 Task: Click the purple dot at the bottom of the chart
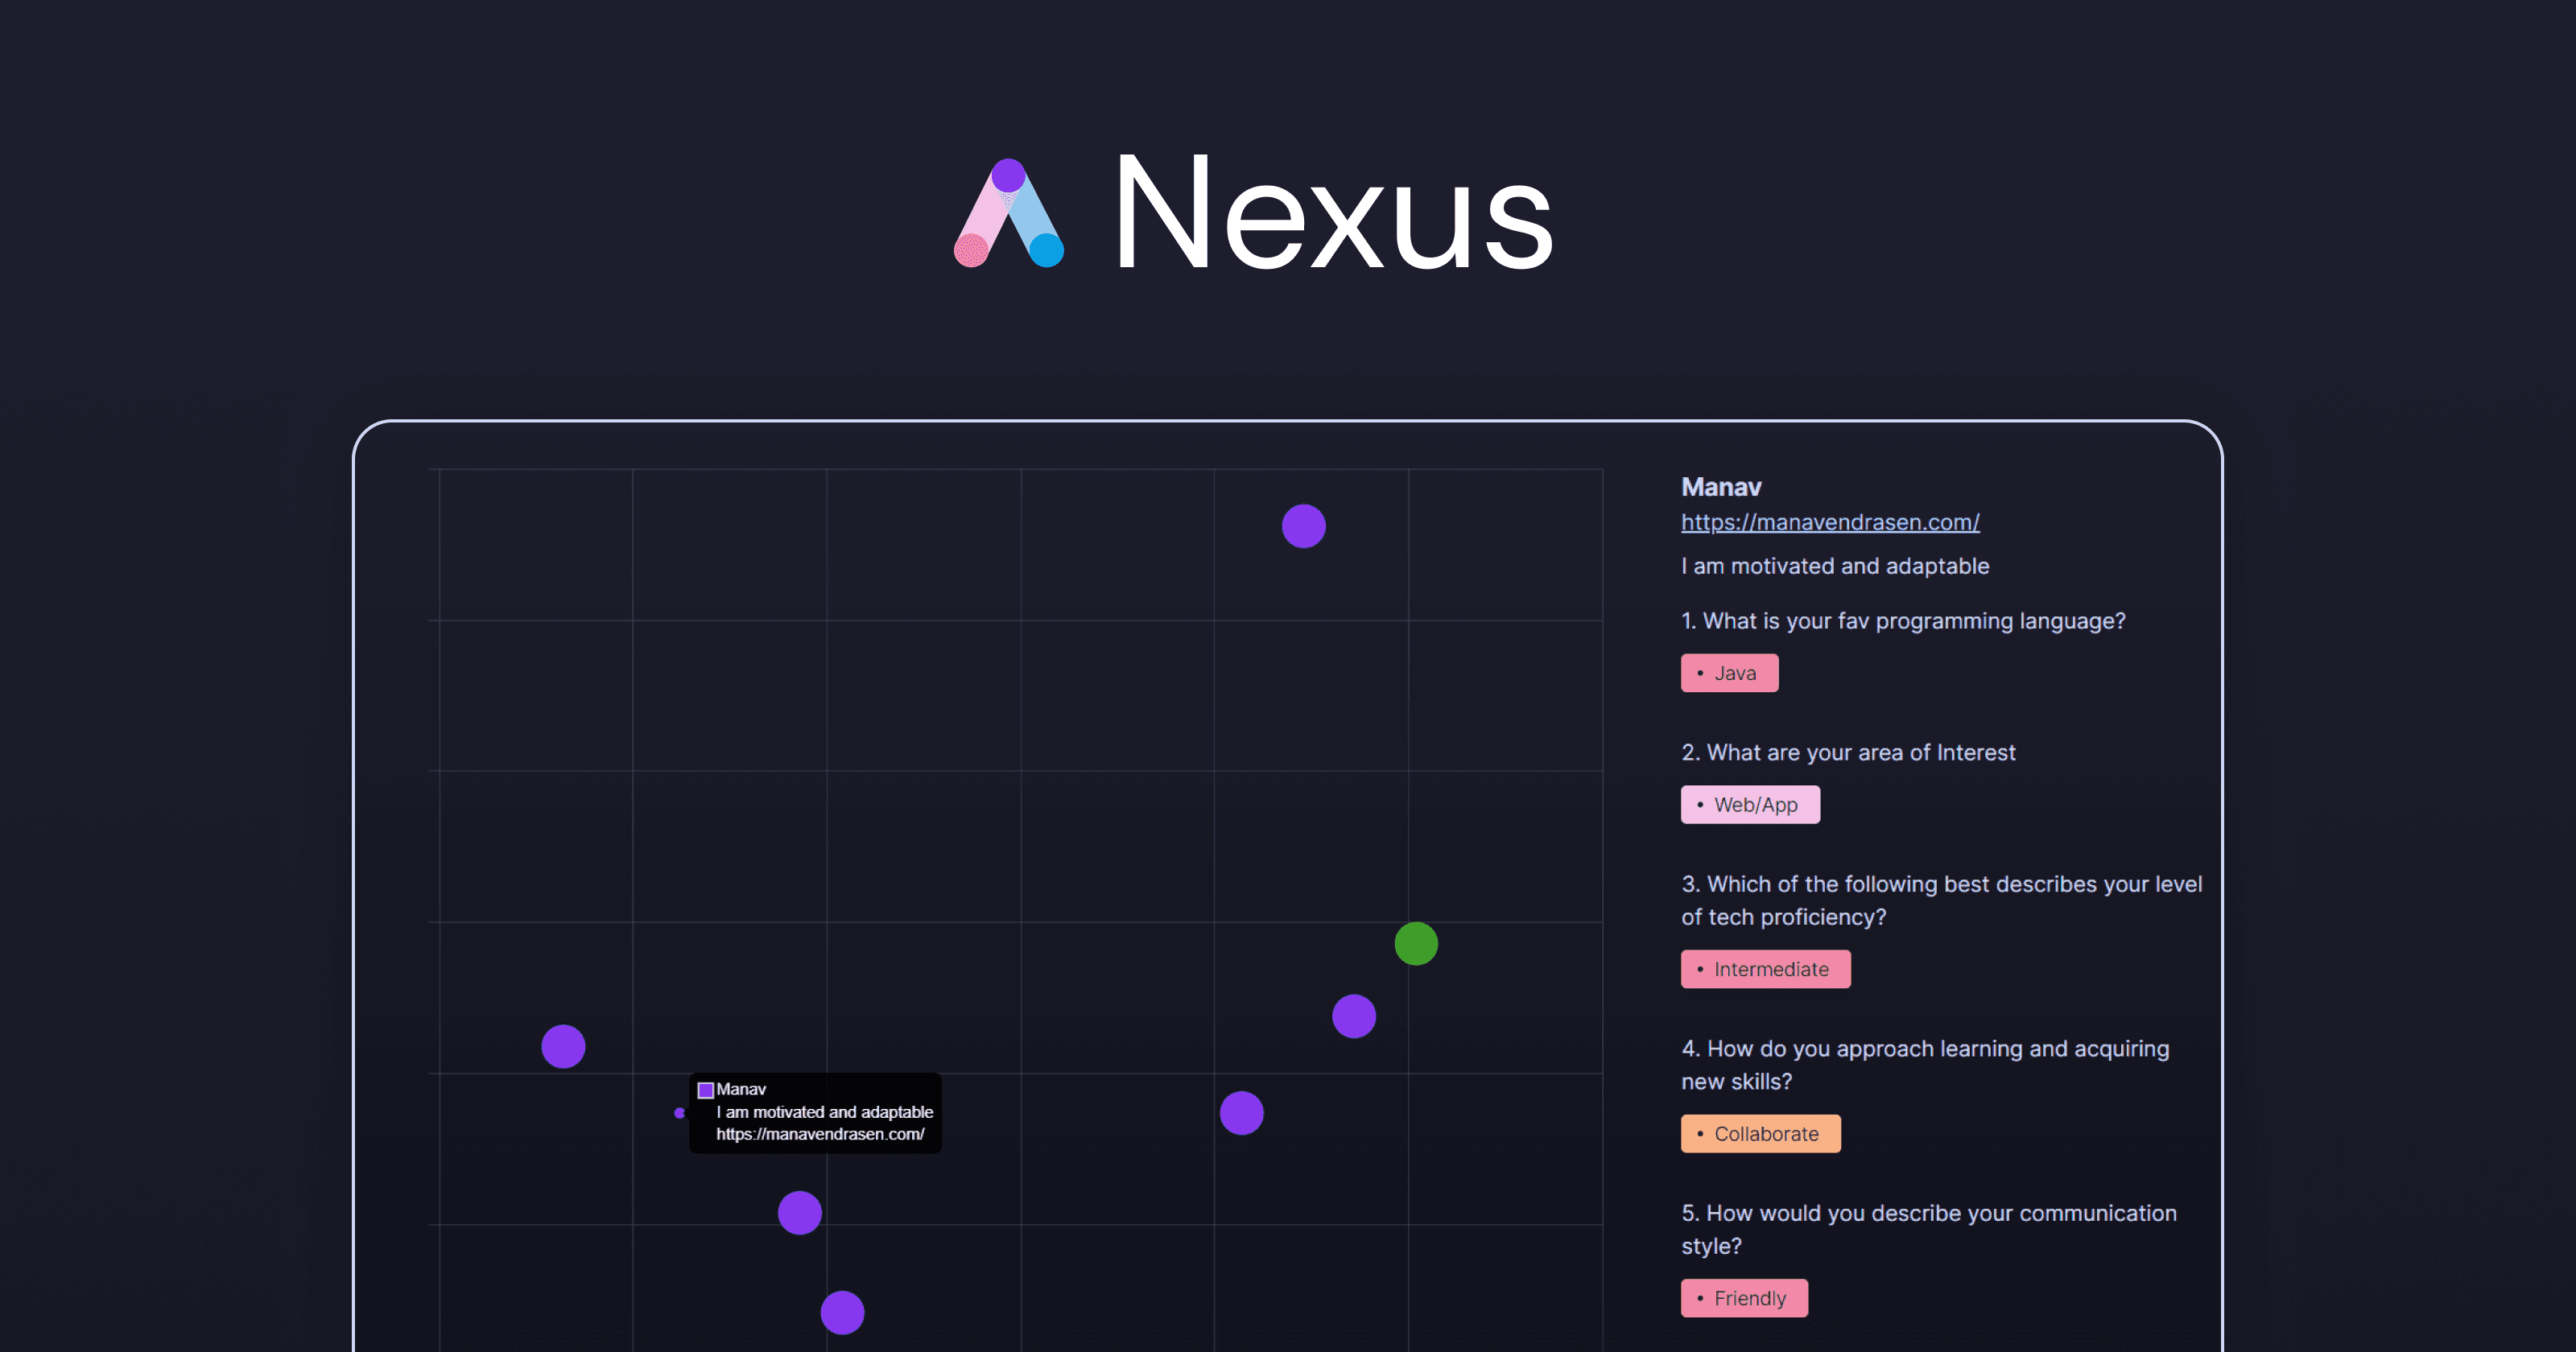click(x=842, y=1312)
